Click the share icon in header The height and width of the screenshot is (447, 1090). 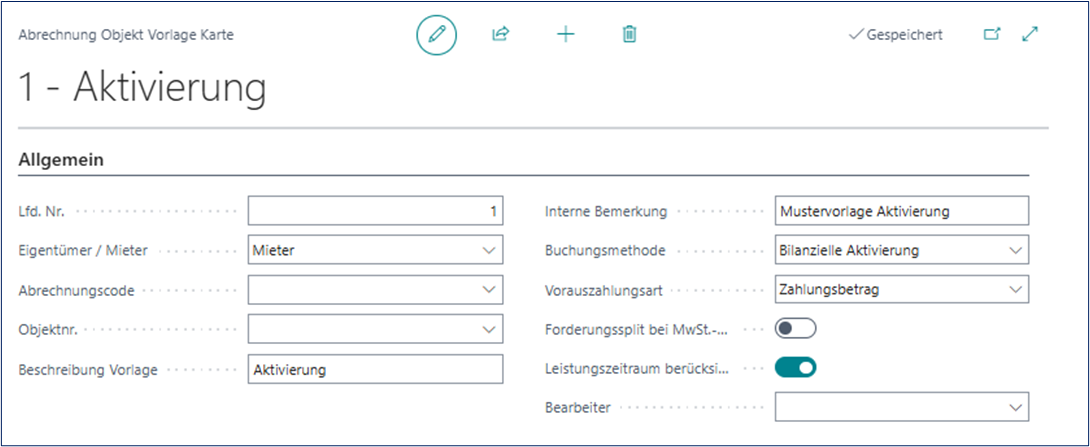[x=500, y=35]
